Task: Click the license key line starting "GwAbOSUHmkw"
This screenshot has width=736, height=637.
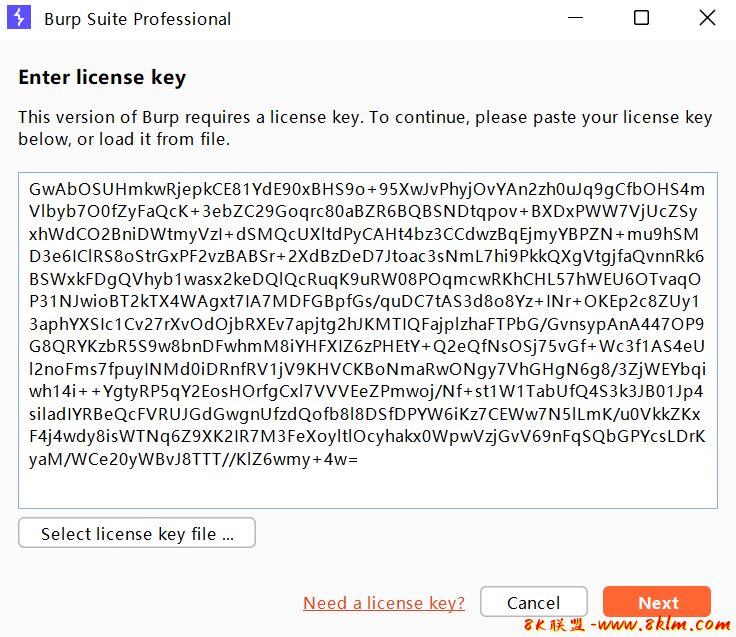Action: click(x=366, y=189)
